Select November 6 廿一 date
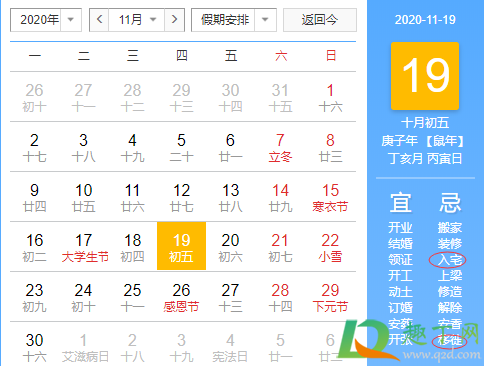 coord(230,147)
